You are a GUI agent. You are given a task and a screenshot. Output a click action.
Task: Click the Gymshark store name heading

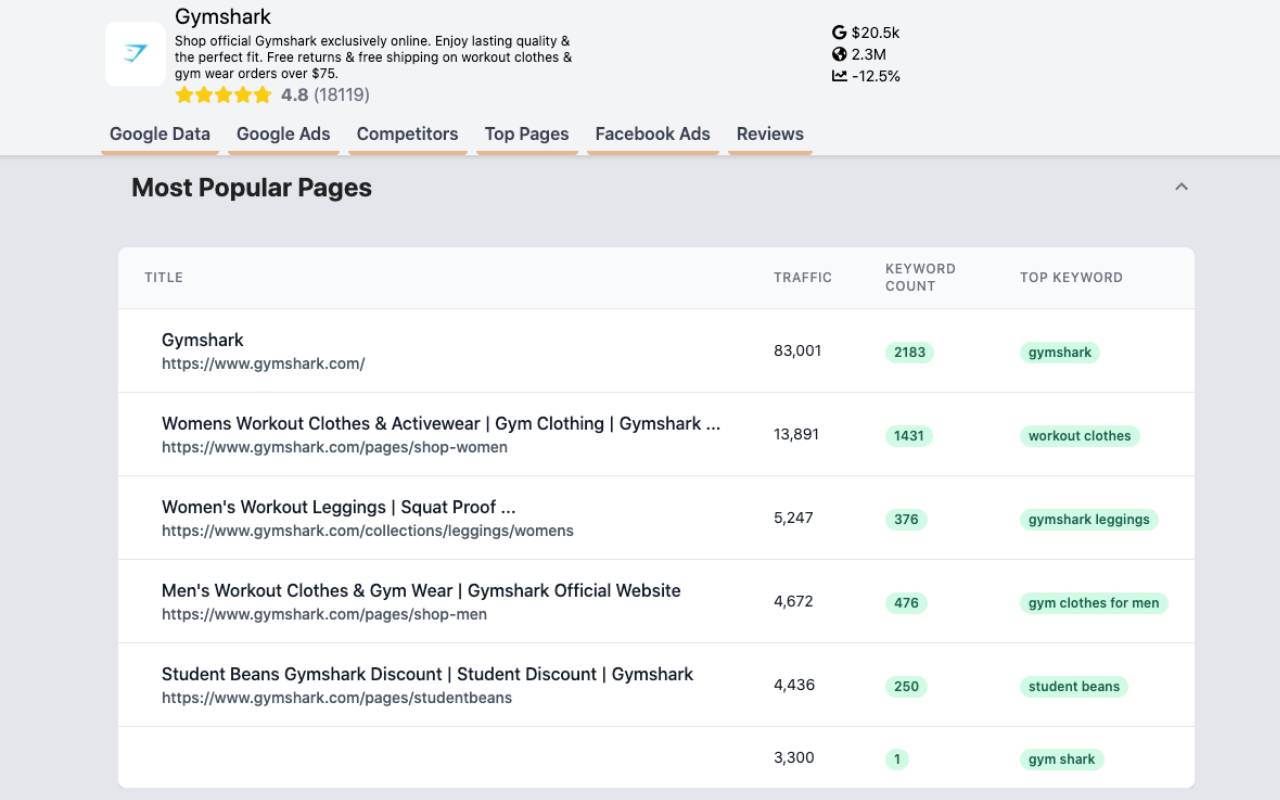(222, 17)
